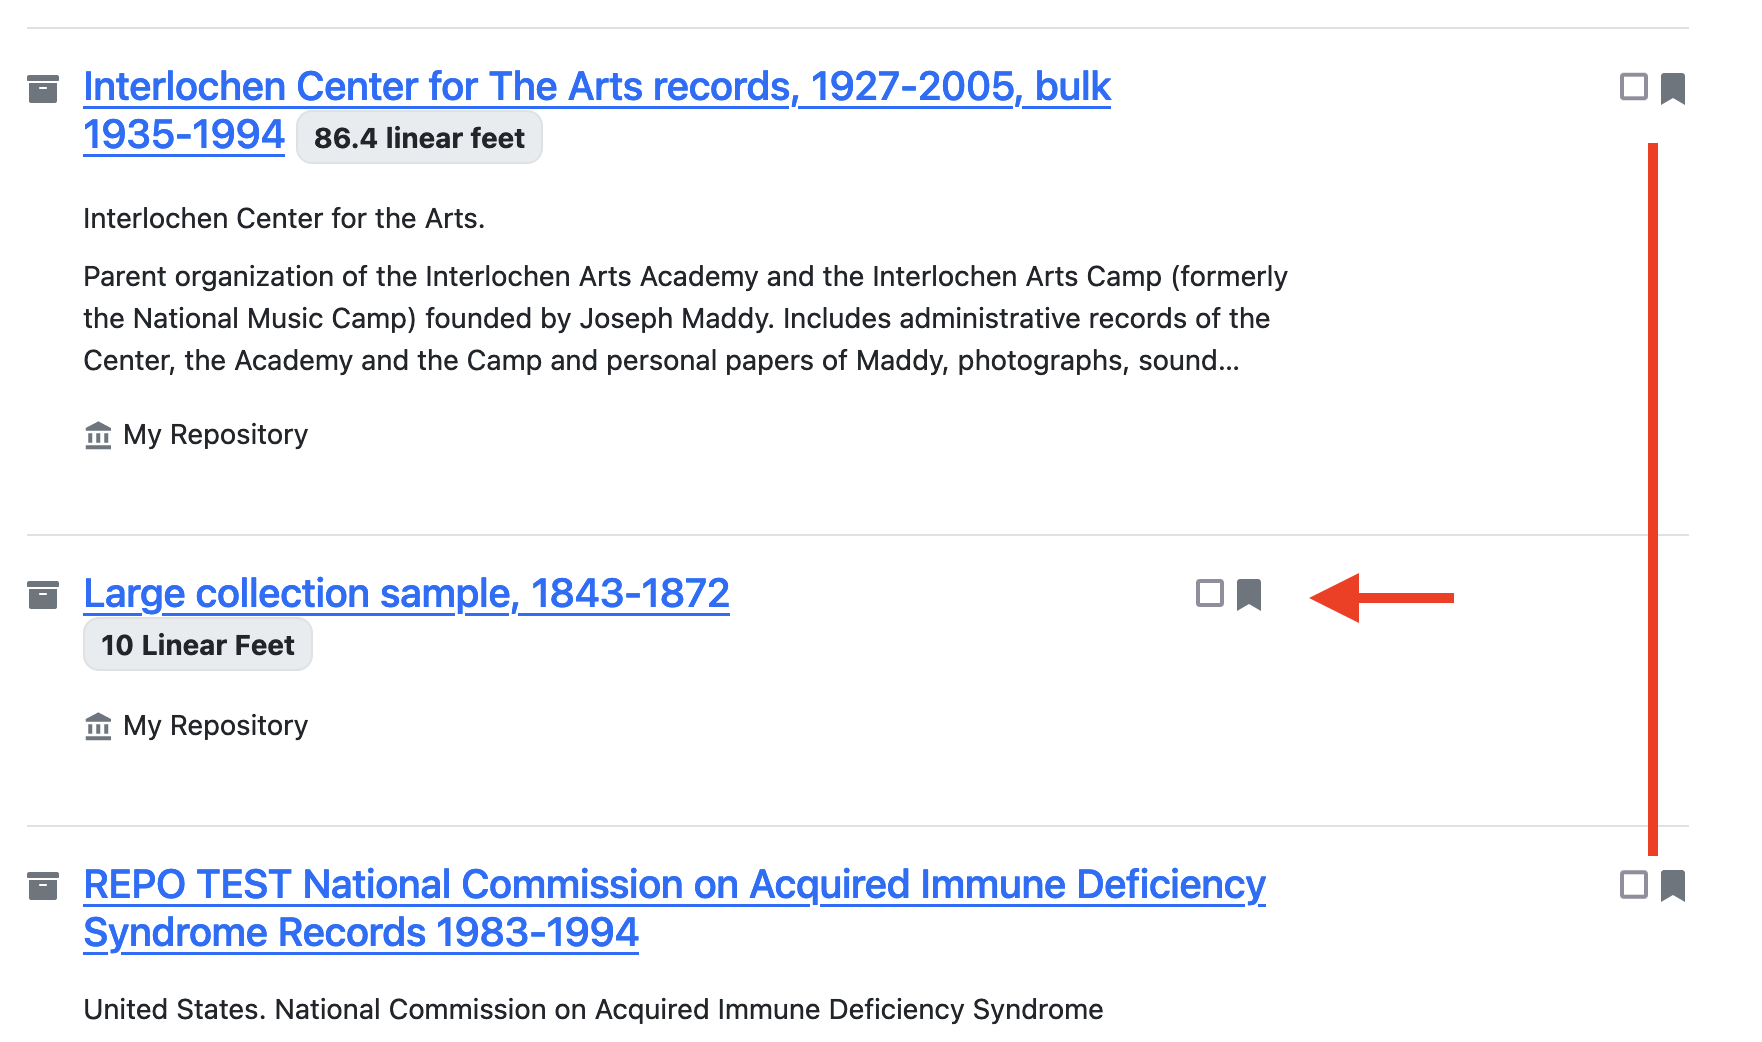Click the 86.4 linear feet extent badge
The height and width of the screenshot is (1042, 1762).
419,138
